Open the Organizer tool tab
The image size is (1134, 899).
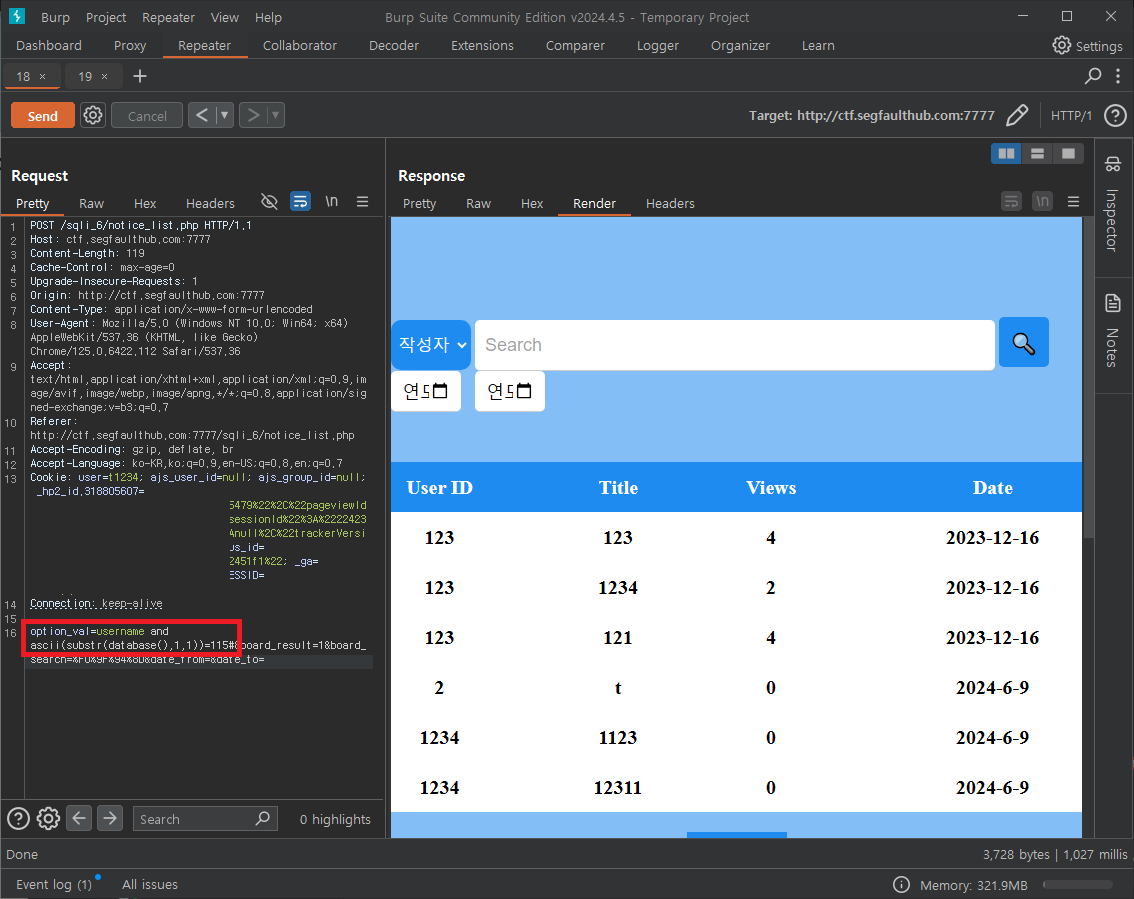click(x=740, y=46)
